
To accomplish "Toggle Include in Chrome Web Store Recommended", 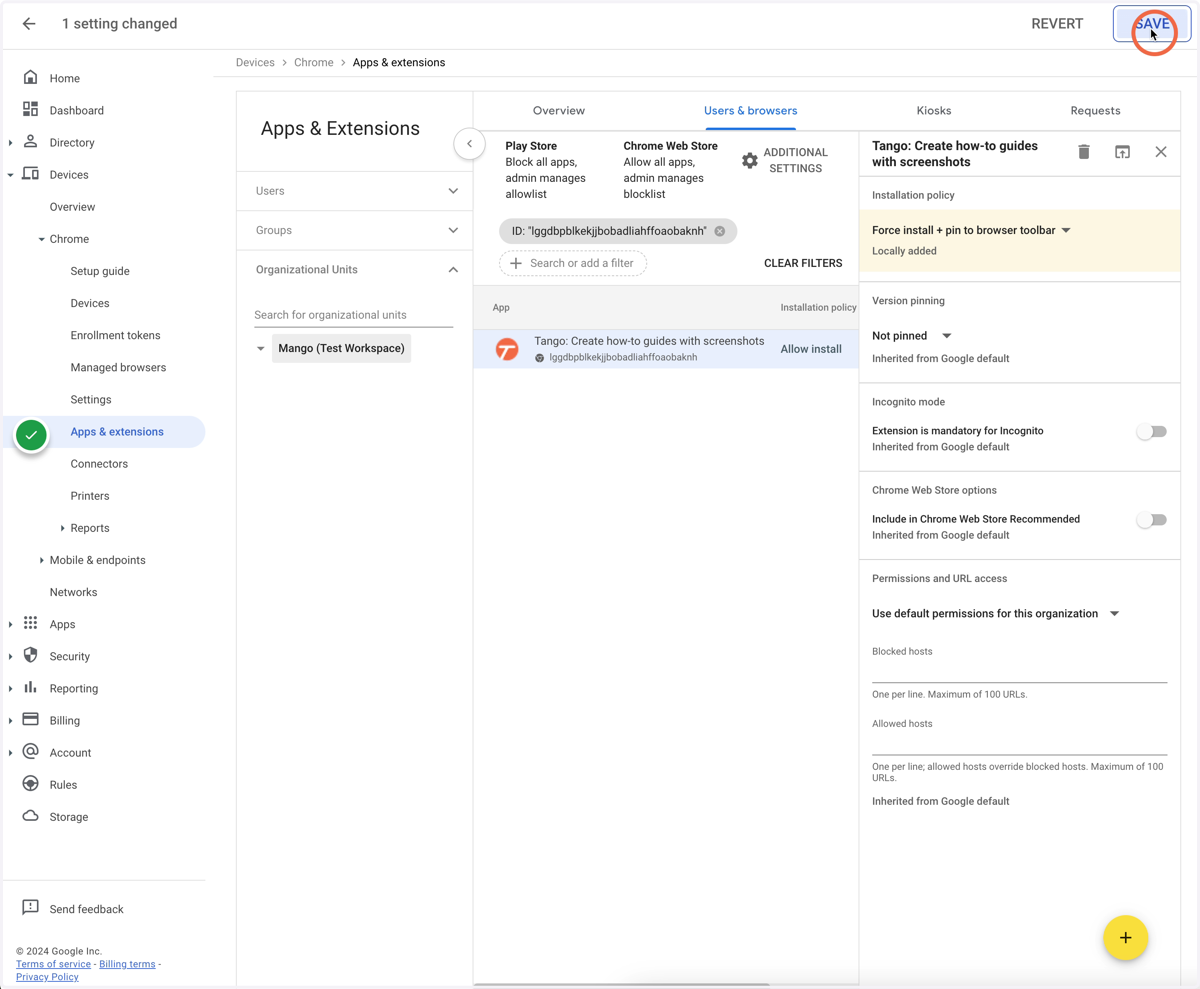I will click(1151, 520).
